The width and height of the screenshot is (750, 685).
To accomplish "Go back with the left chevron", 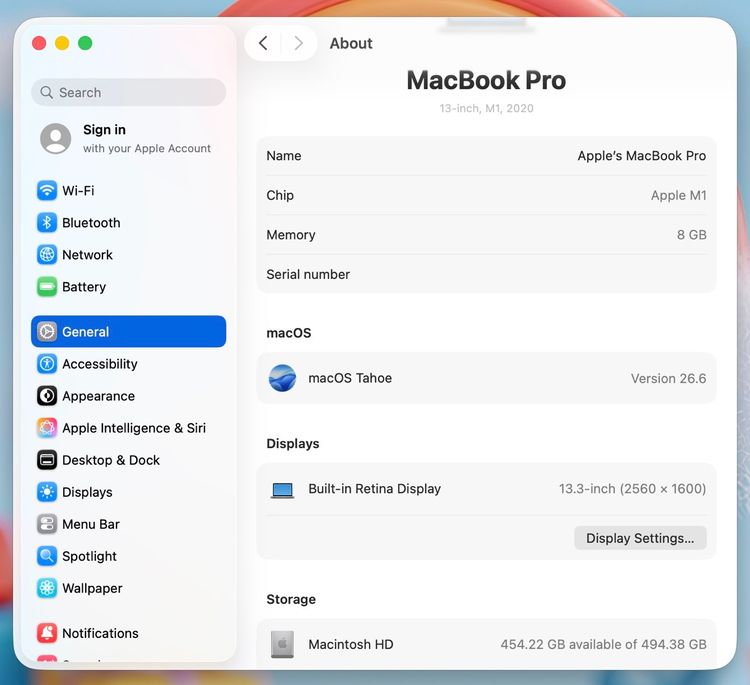I will point(263,43).
